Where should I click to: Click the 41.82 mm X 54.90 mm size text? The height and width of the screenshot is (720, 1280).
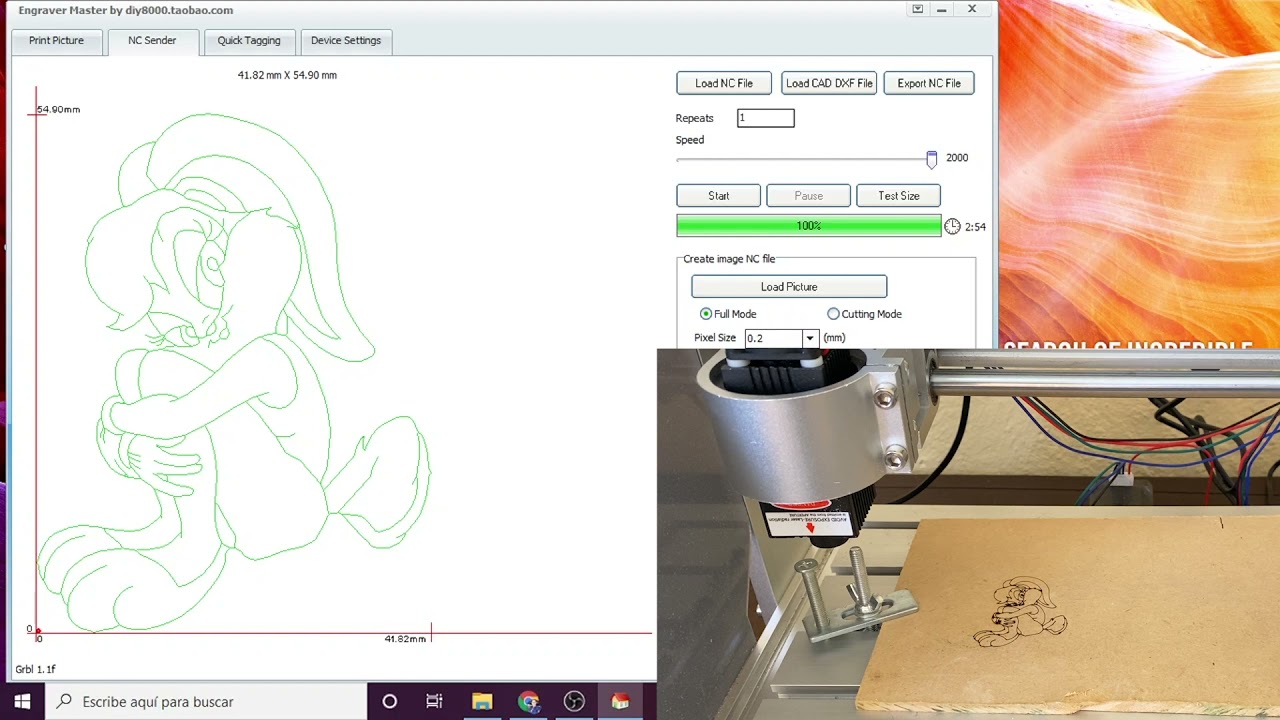(287, 75)
